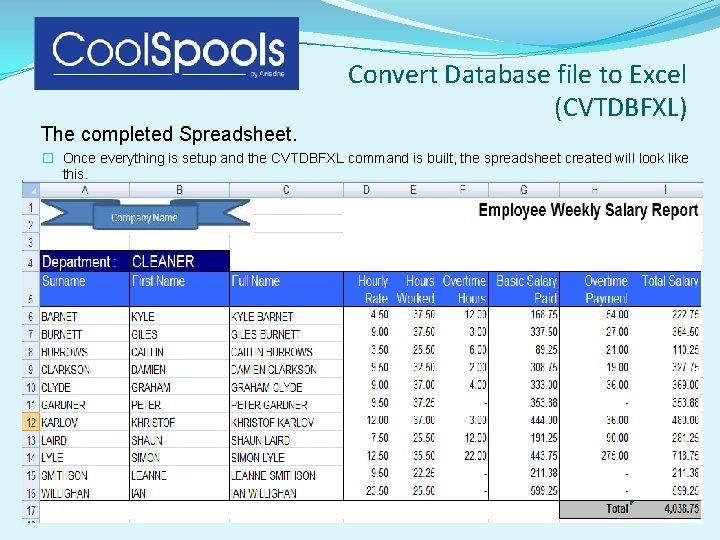Select the IAN WILLIGHAN full name cell
720x540 pixels.
[286, 493]
